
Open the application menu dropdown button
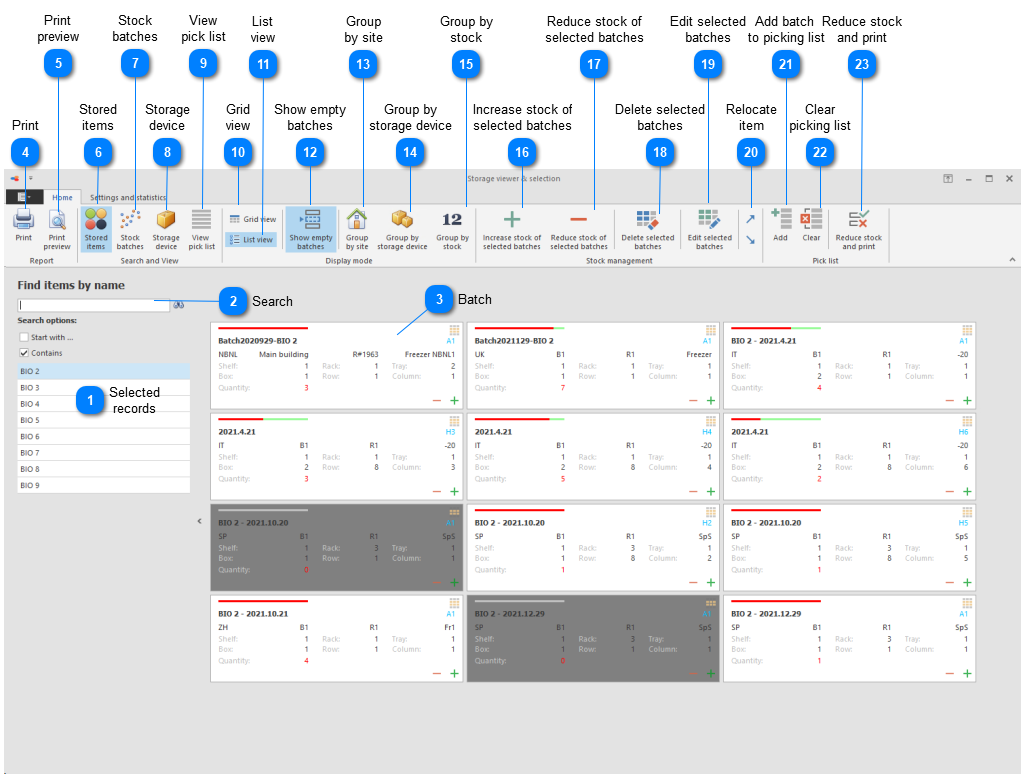(24, 197)
